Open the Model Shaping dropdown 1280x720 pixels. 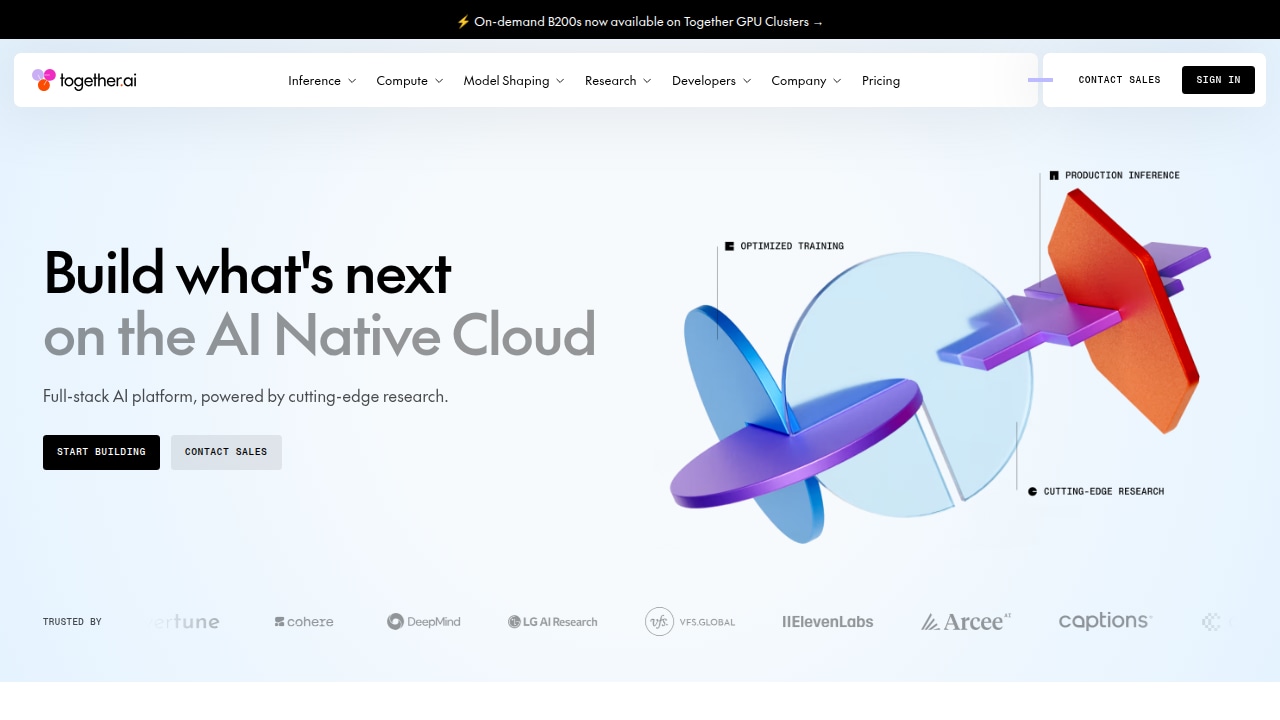coord(514,81)
